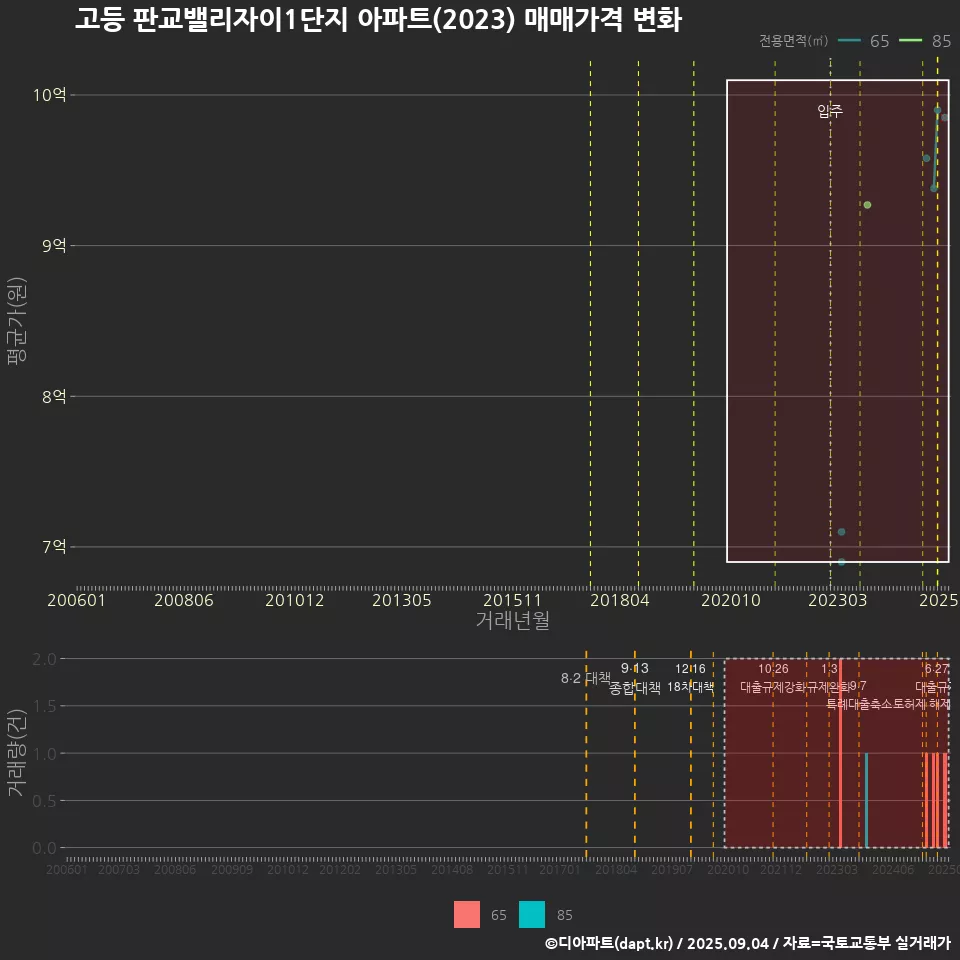Click the 8억 y-axis label
Viewport: 960px width, 960px height.
pos(54,396)
